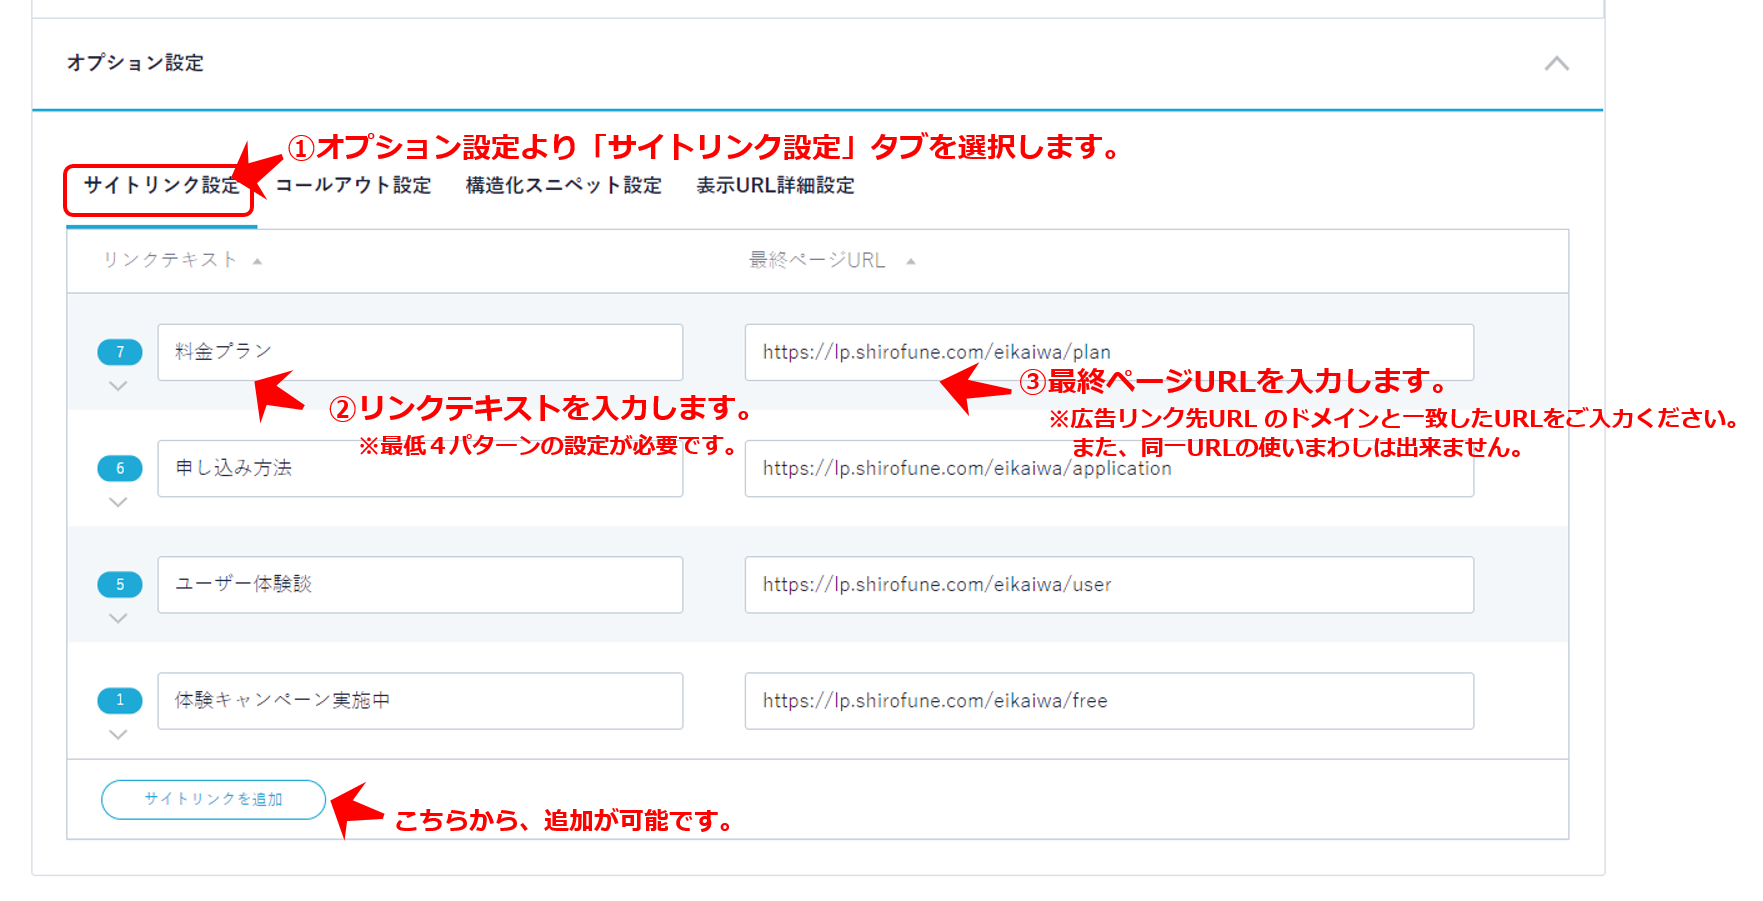The height and width of the screenshot is (901, 1763).
Task: Click the サイトリンクを追加 button
Action: tap(213, 799)
